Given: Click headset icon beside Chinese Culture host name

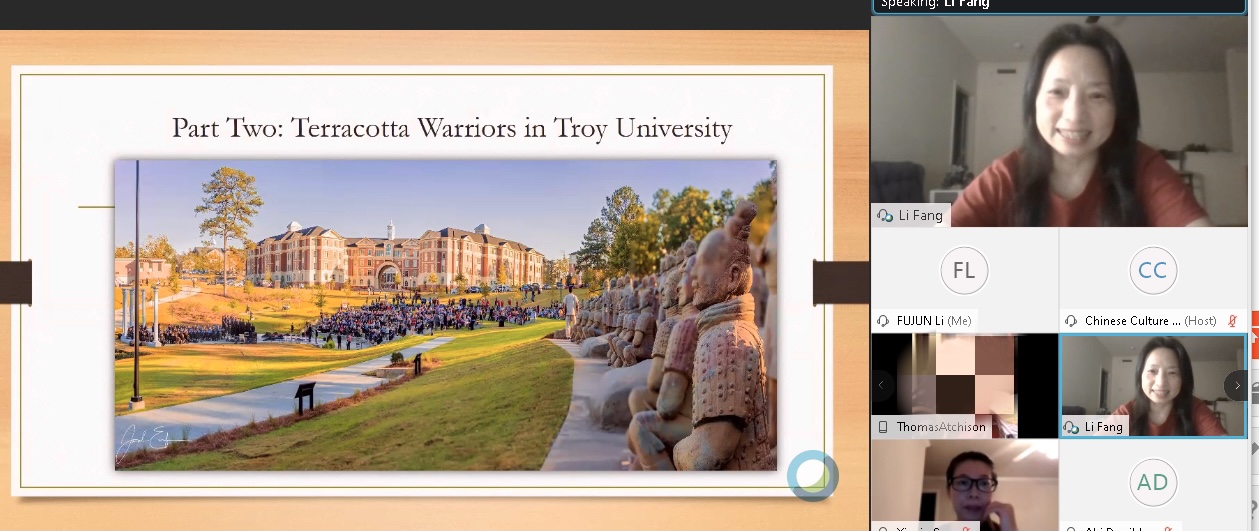Looking at the screenshot, I should click(x=1072, y=321).
